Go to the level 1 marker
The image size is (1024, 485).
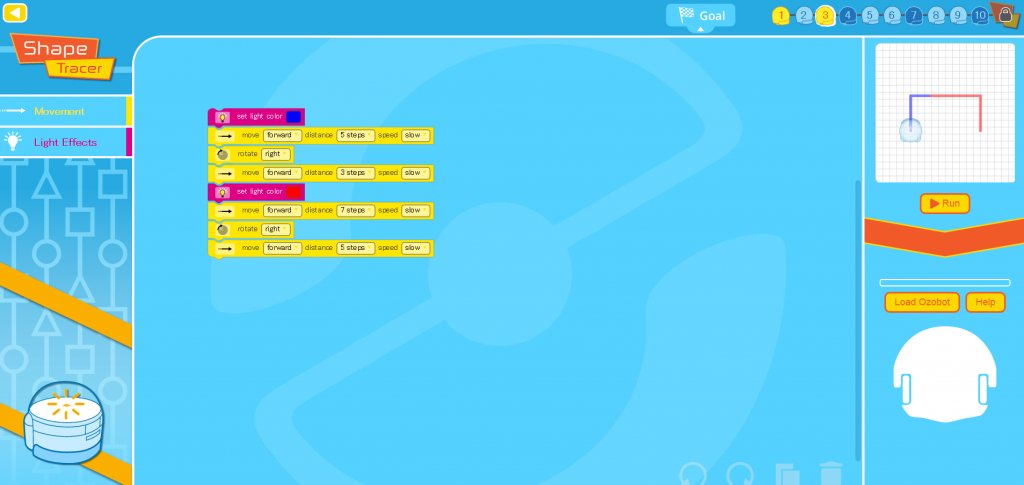tap(781, 15)
